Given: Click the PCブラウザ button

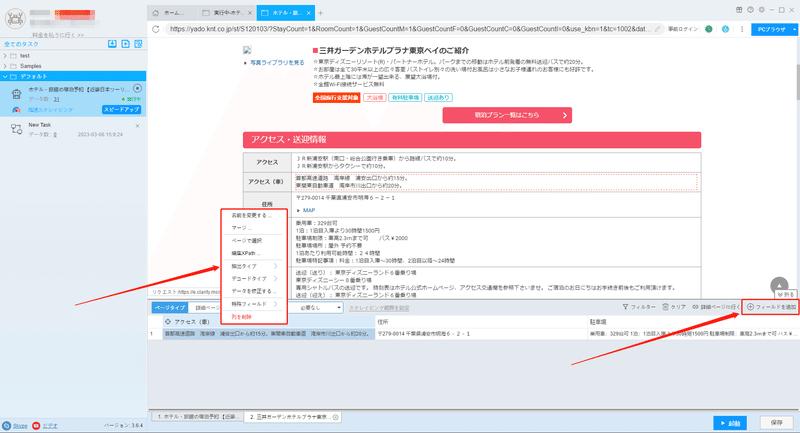Looking at the screenshot, I should click(771, 30).
